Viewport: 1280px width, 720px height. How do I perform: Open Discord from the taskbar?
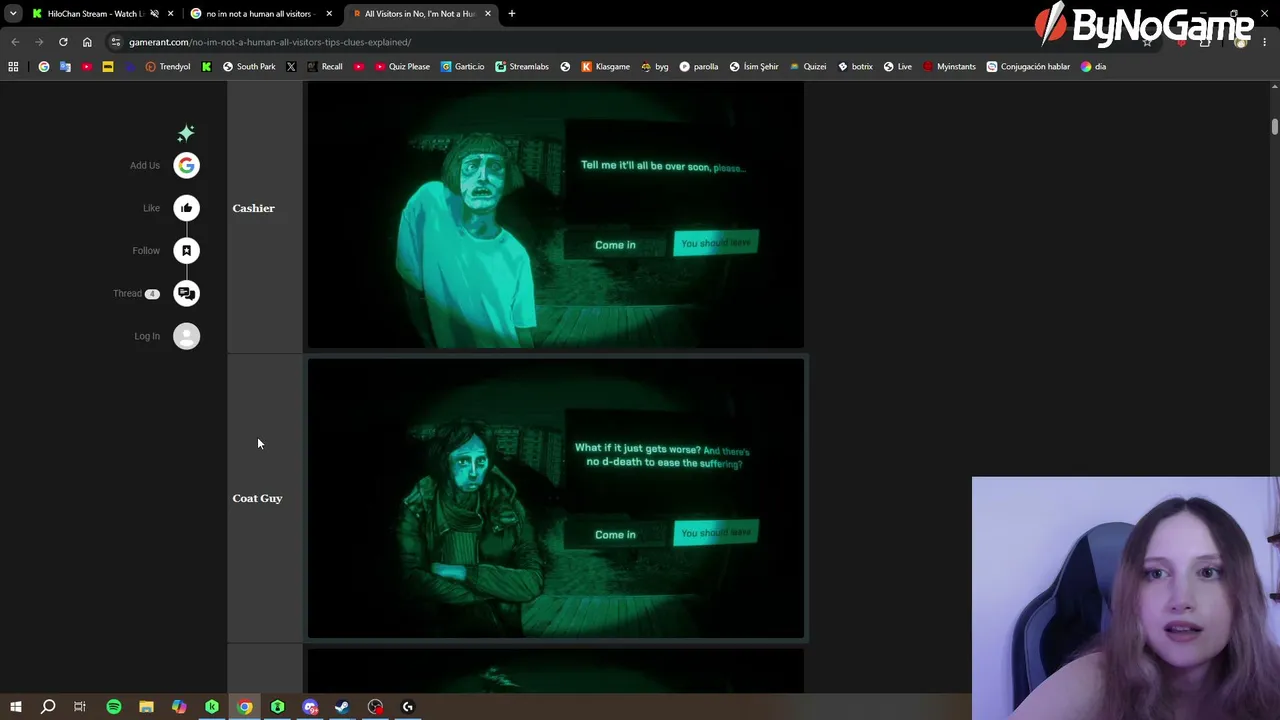click(x=310, y=707)
